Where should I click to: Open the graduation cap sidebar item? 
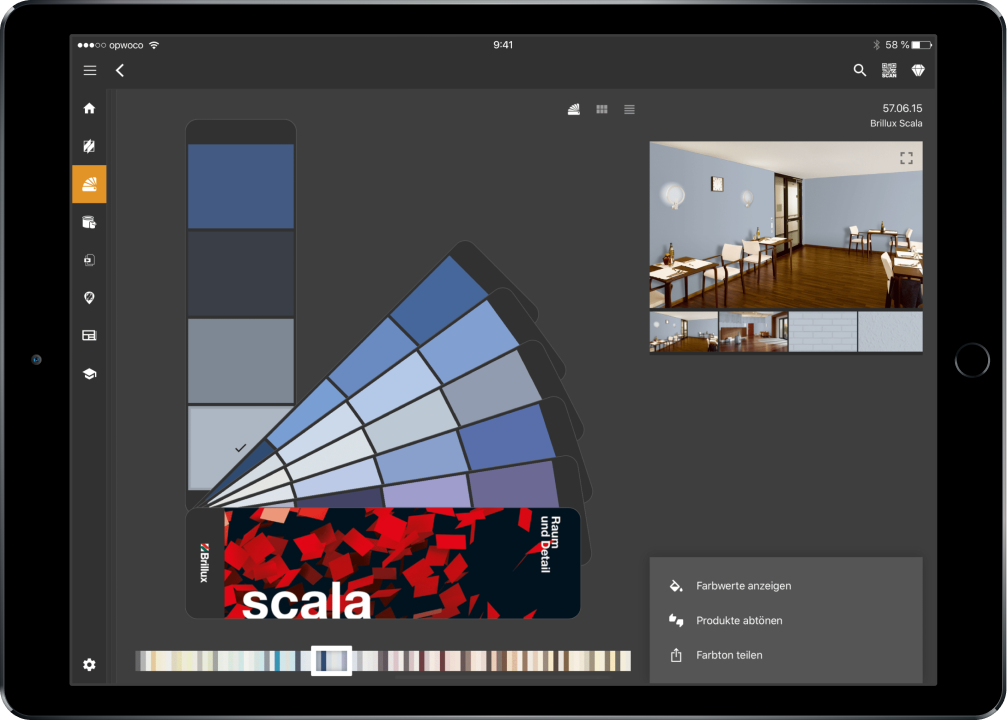89,374
